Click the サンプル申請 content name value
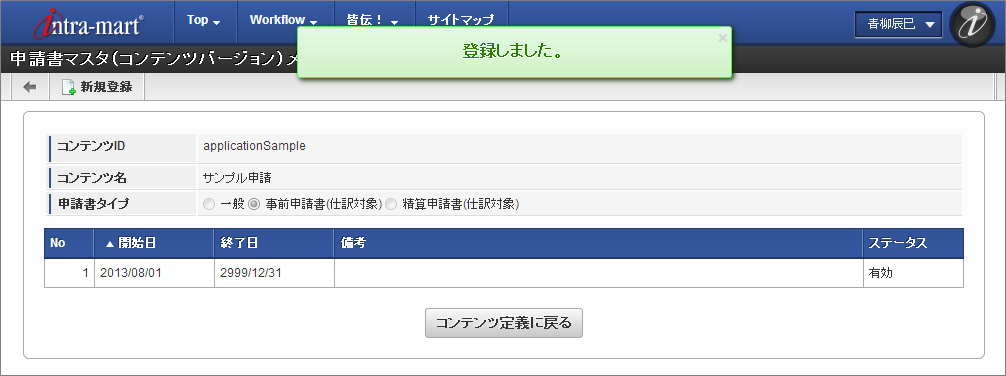This screenshot has width=1006, height=376. pyautogui.click(x=237, y=178)
